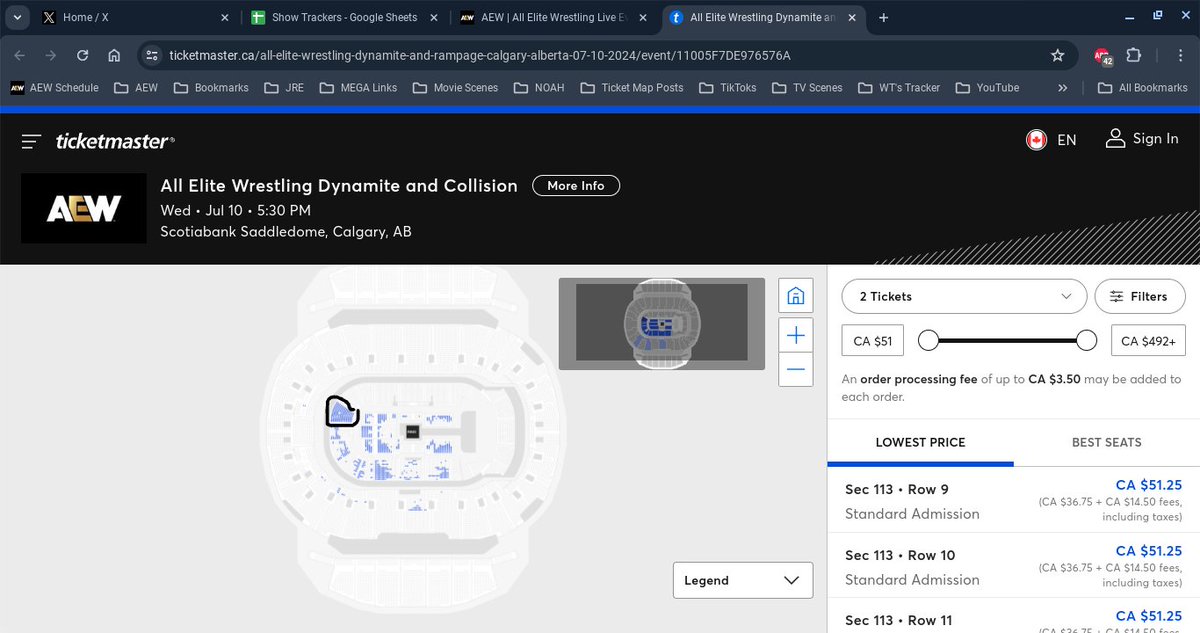This screenshot has width=1200, height=633.
Task: Click the Sign In link
Action: [x=1155, y=139]
